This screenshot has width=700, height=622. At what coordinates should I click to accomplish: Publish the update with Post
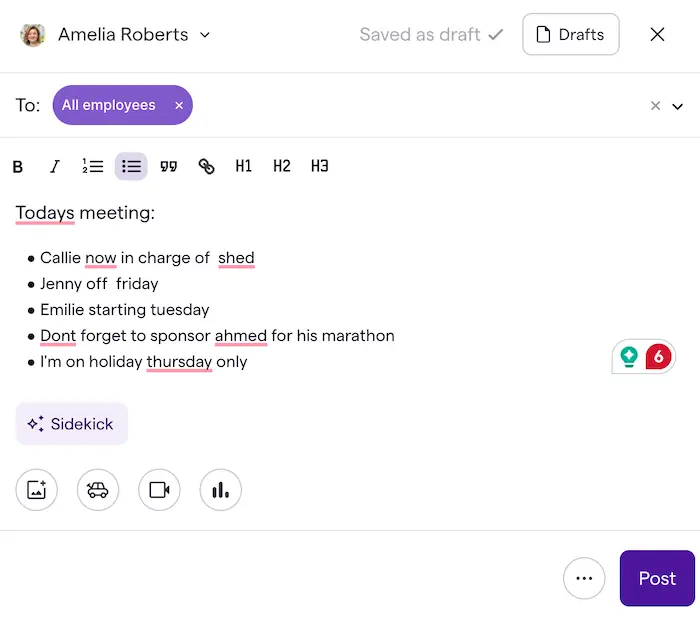[x=657, y=578]
